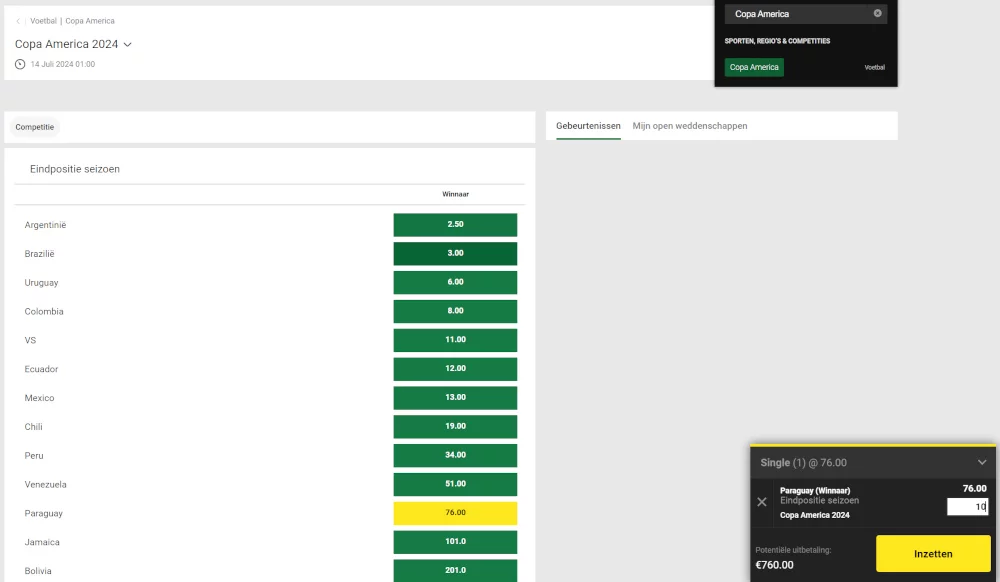Screen dimensions: 1000x582
Task: Click Paraguay (Winnaar) in the betslip
Action: tap(815, 491)
